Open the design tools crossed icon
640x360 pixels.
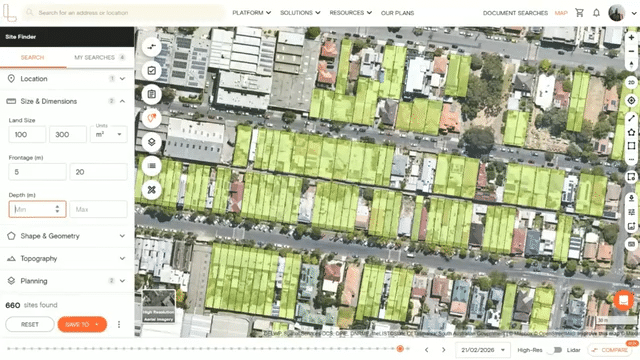click(x=151, y=190)
